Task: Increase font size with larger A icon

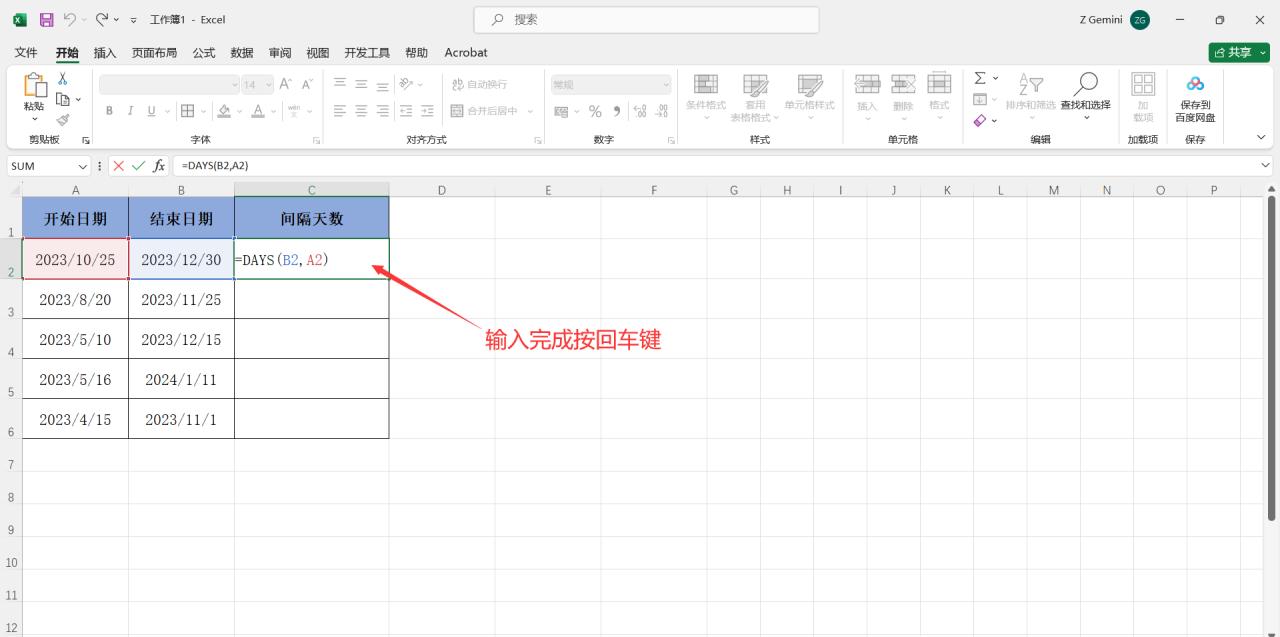Action: pyautogui.click(x=285, y=85)
